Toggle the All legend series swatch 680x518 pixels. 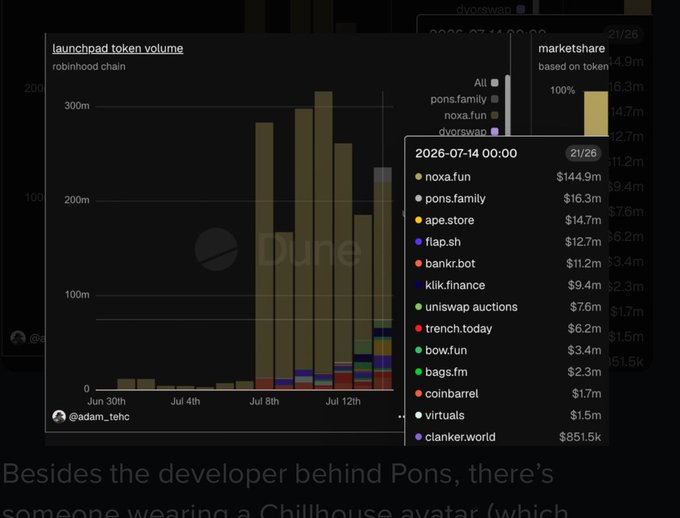(494, 83)
